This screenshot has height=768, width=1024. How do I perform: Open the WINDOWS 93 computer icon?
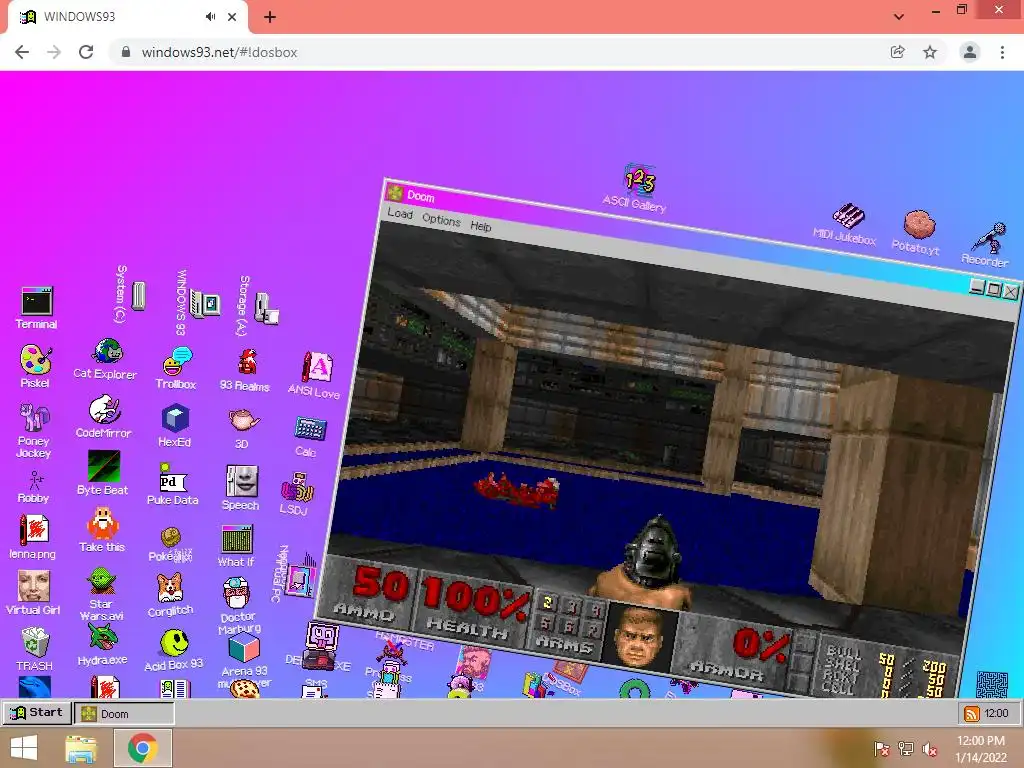198,302
